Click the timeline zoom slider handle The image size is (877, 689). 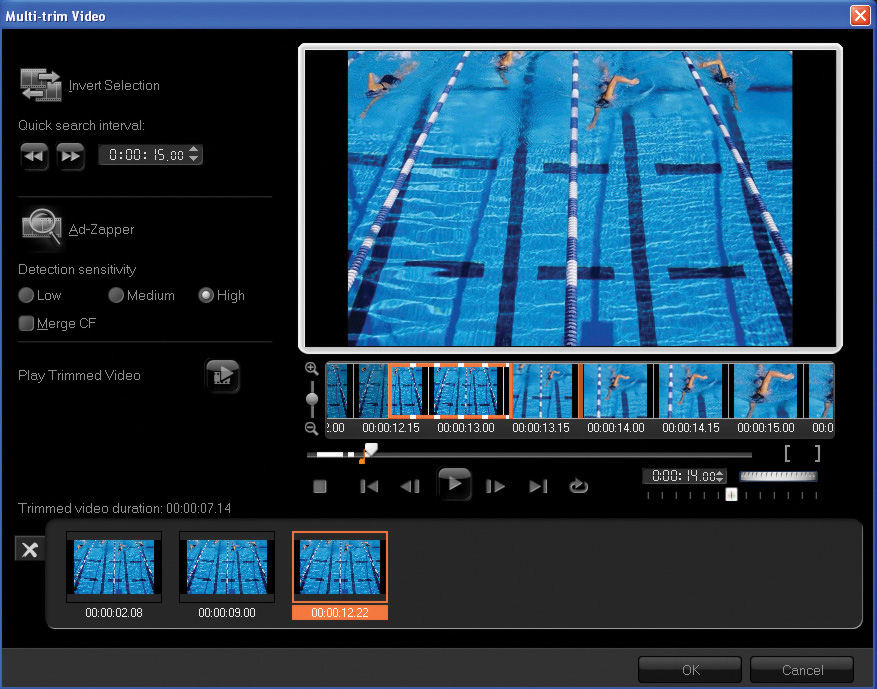(x=312, y=399)
